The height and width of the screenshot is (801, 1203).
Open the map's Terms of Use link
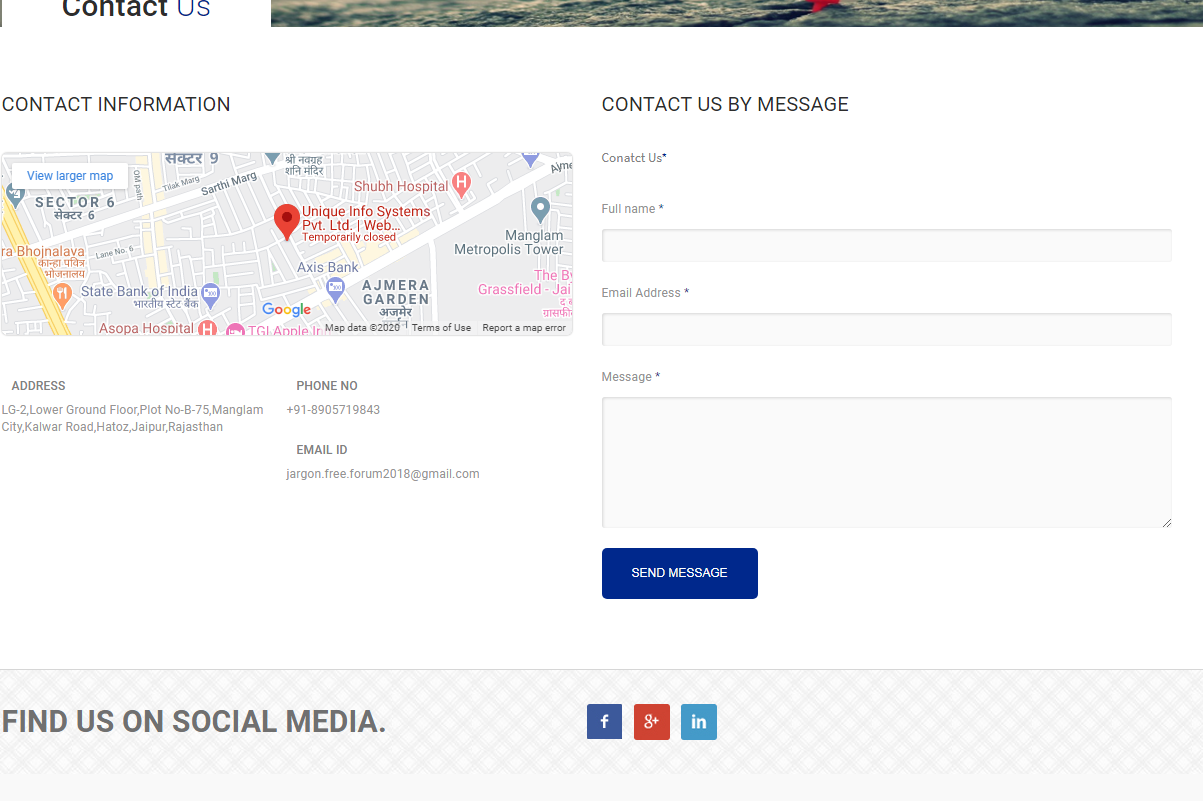tap(441, 328)
